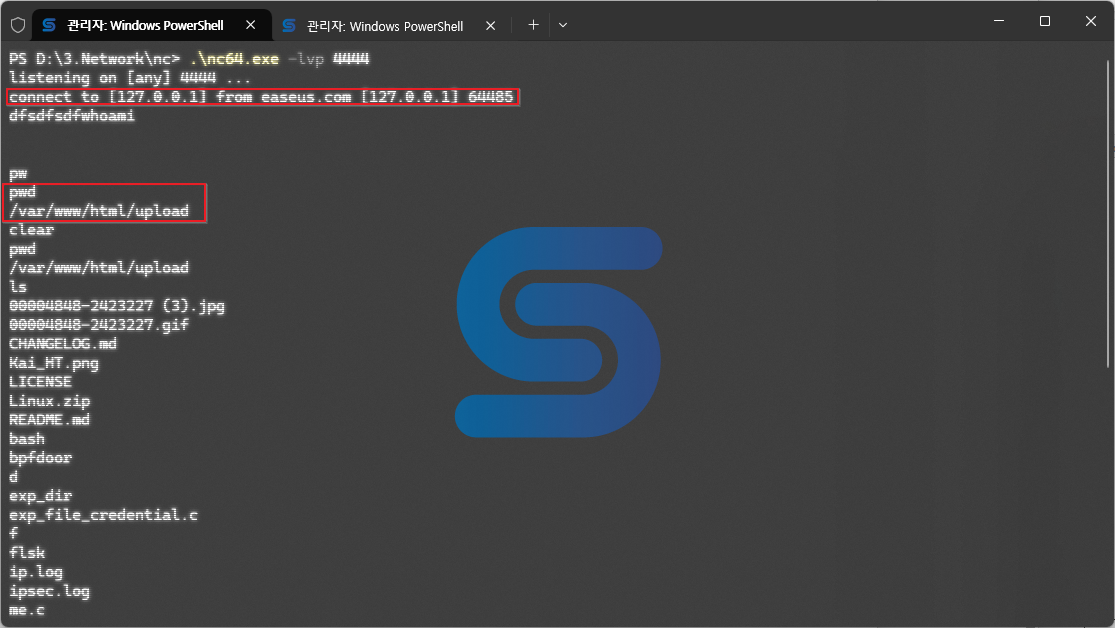This screenshot has width=1115, height=628.
Task: Close the first PowerShell tab
Action: (250, 25)
